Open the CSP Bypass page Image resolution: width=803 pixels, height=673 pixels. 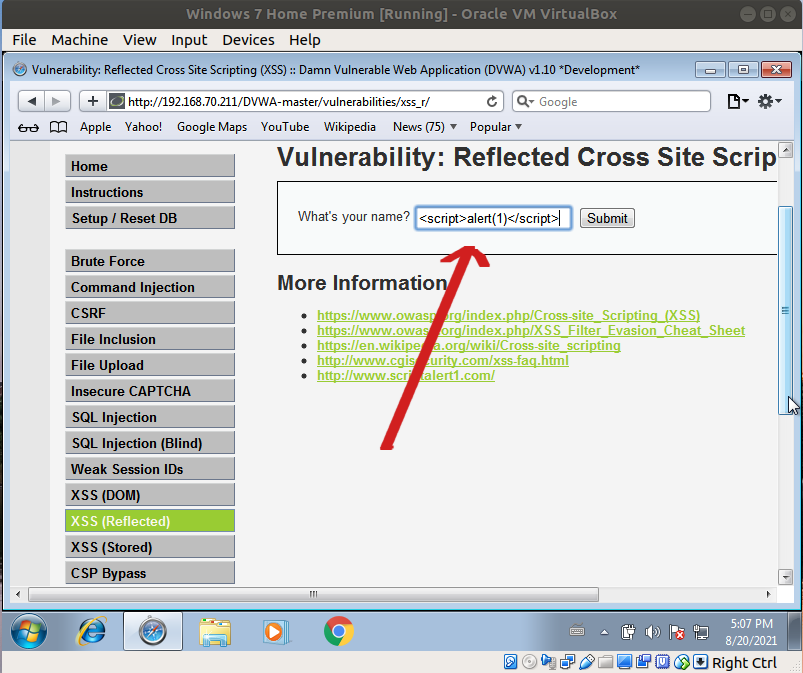point(150,573)
